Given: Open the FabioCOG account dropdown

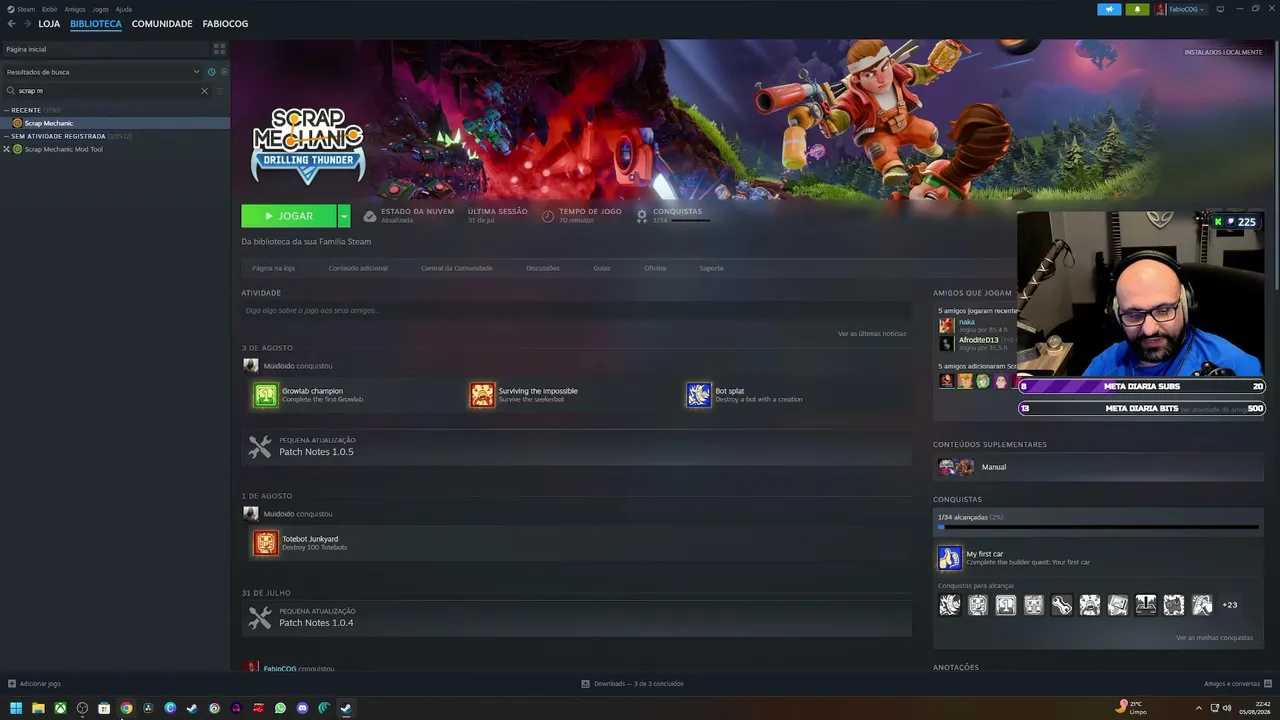Looking at the screenshot, I should click(1181, 9).
